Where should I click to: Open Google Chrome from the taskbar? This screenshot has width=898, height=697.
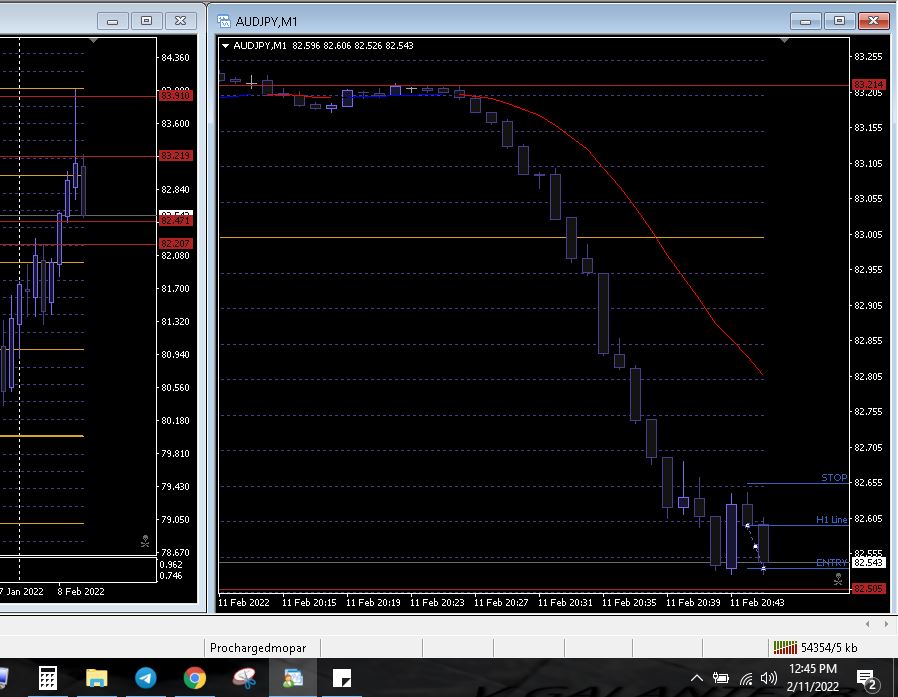coord(195,678)
